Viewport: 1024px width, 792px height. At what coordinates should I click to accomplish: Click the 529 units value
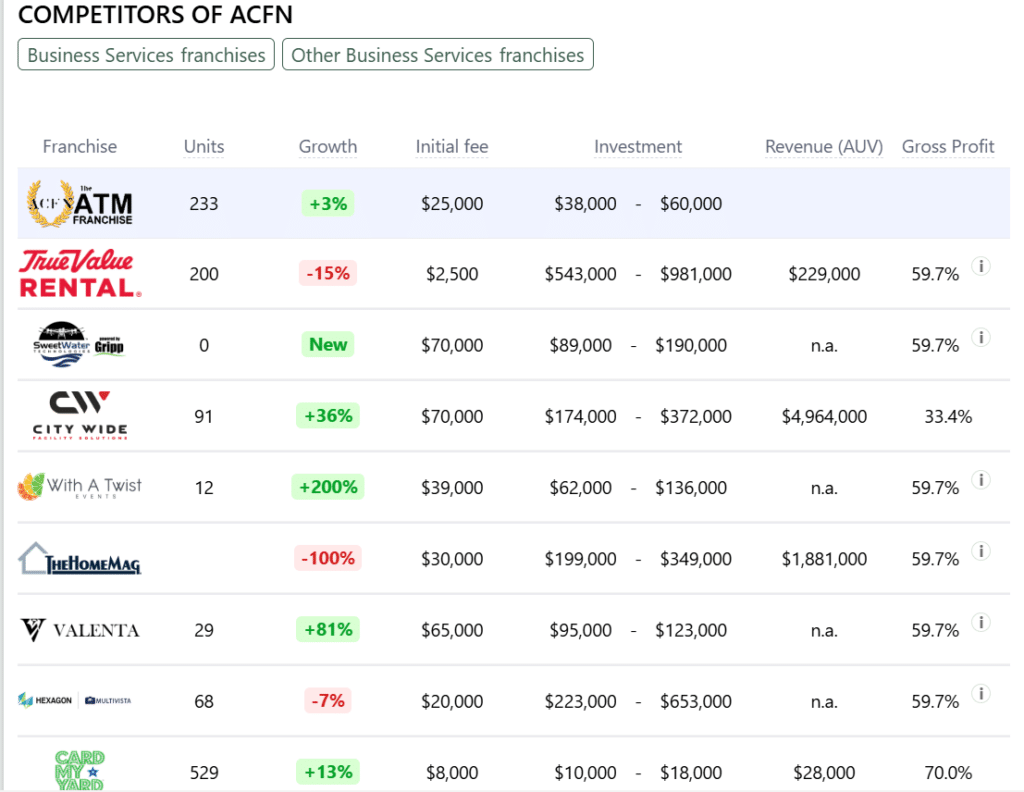coord(204,773)
